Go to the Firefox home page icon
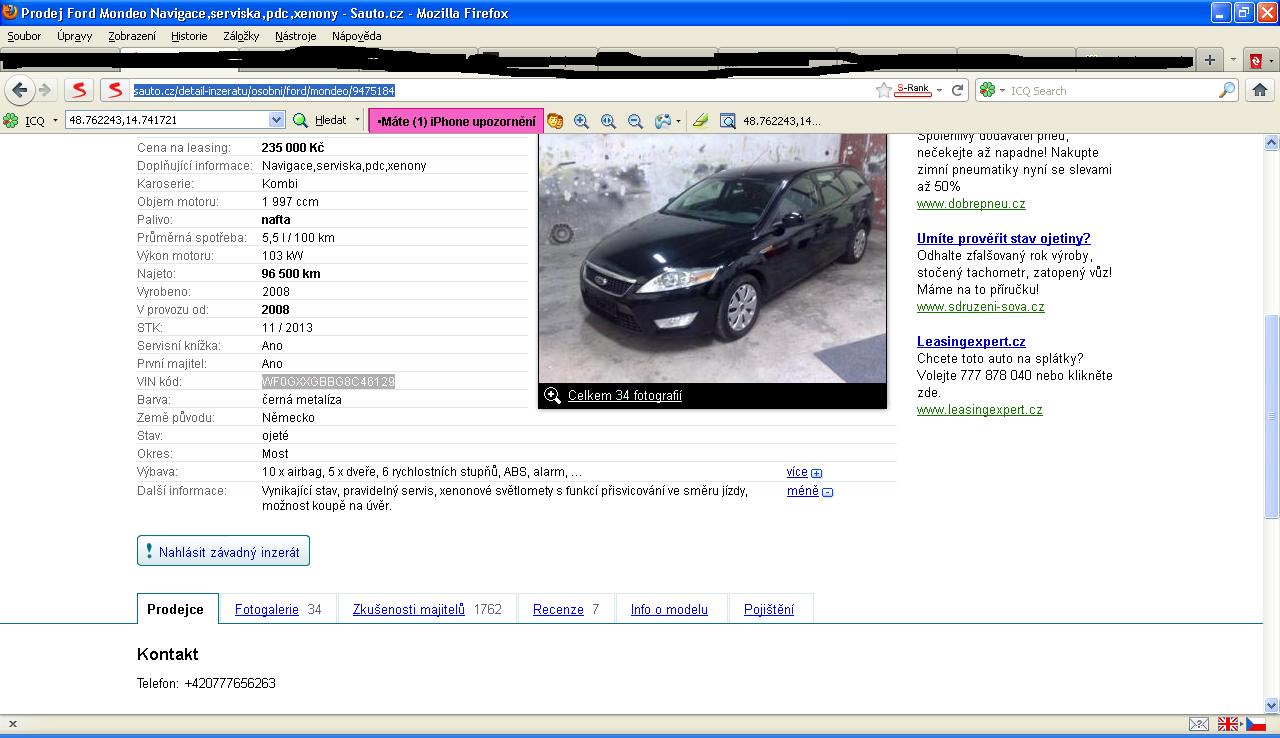 click(1259, 90)
